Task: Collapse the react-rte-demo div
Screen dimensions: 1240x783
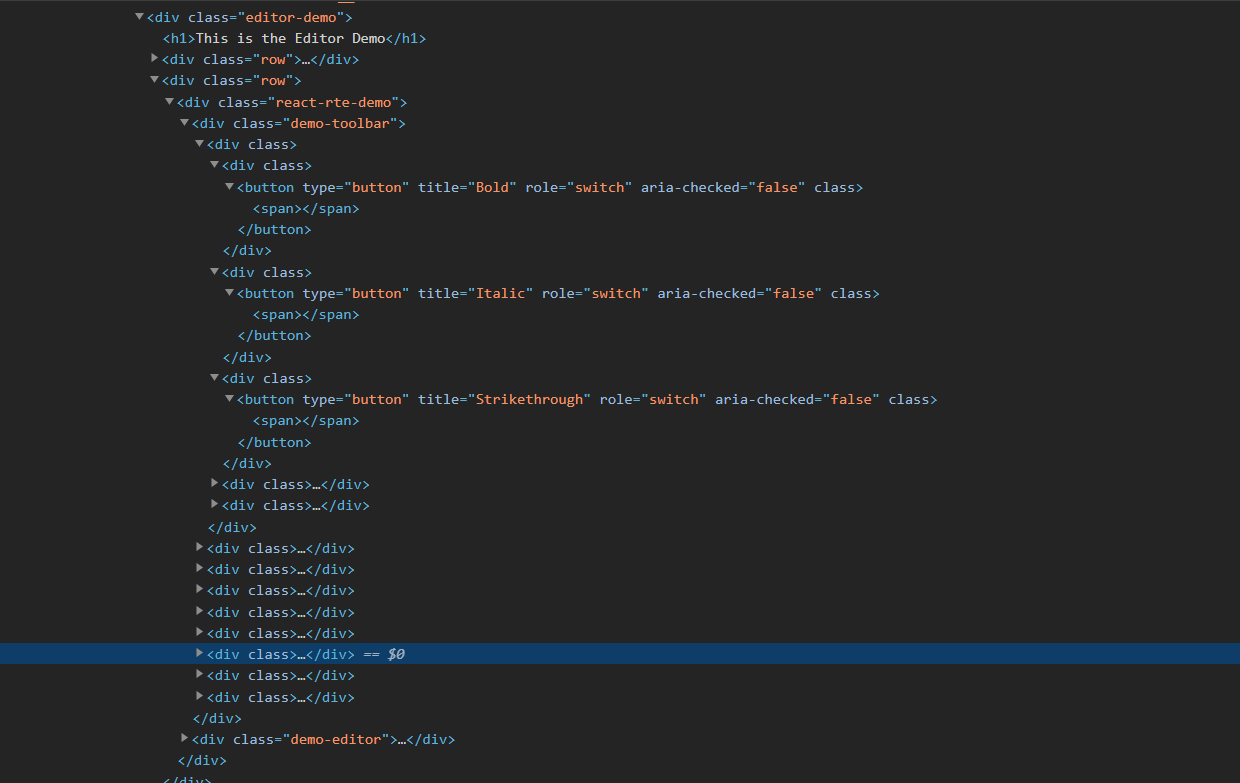Action: (x=170, y=102)
